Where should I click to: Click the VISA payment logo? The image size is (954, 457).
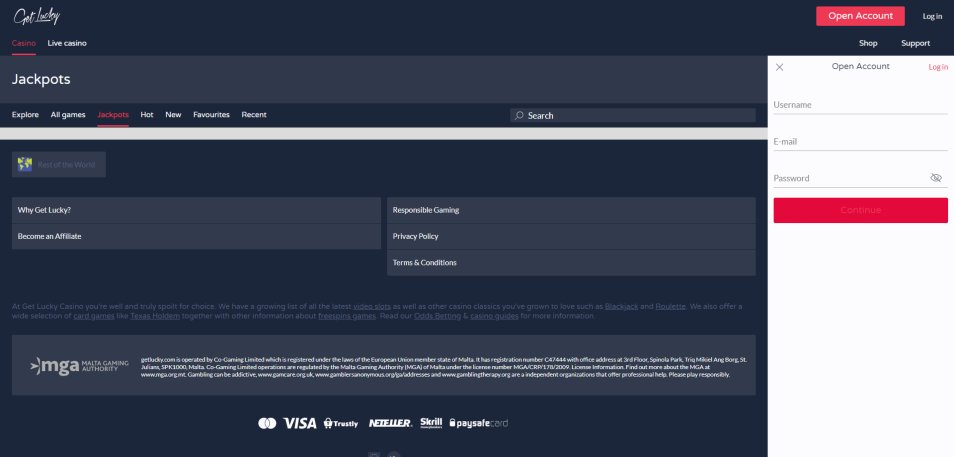coord(300,423)
